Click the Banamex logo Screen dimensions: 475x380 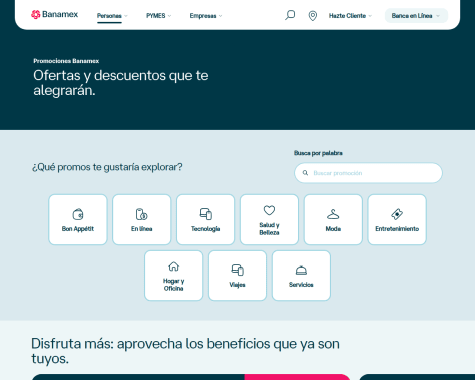click(x=54, y=14)
